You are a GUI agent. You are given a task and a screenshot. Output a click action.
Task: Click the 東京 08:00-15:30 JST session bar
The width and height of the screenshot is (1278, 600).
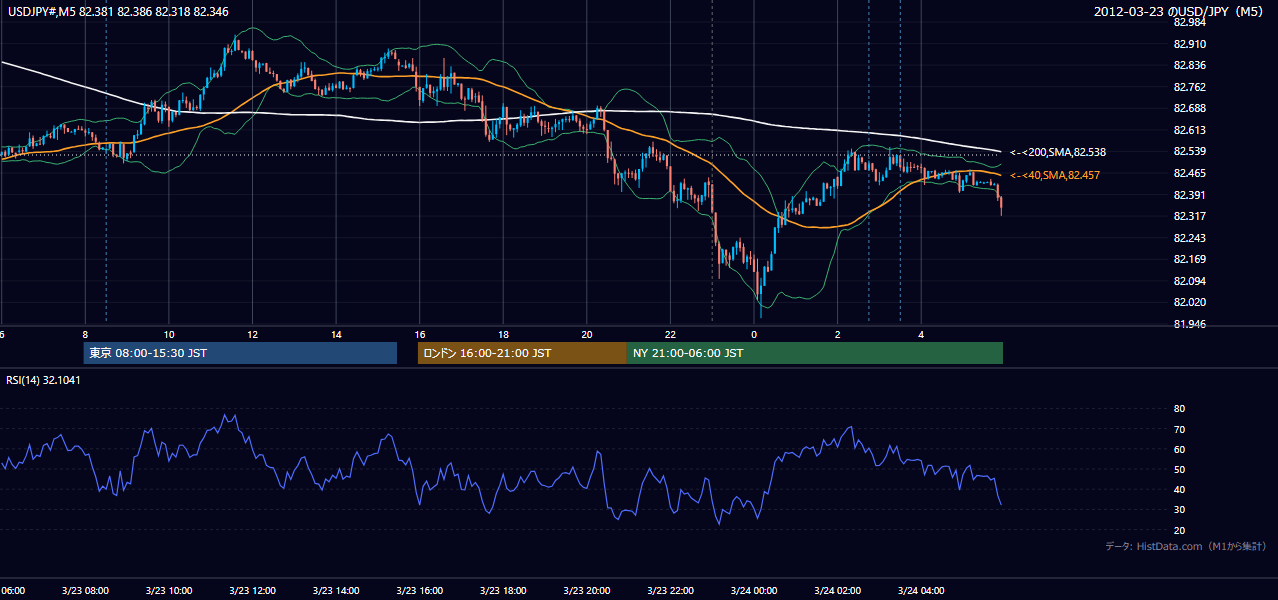[240, 353]
